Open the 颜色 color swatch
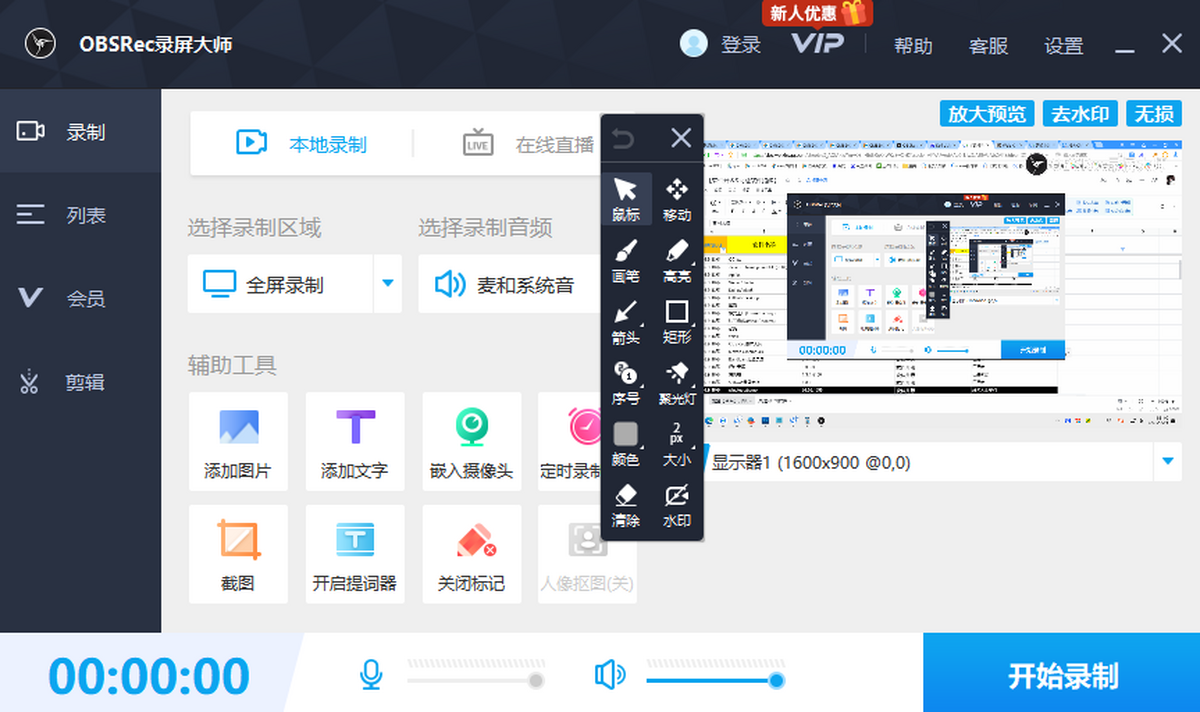The width and height of the screenshot is (1200, 712). pos(626,444)
